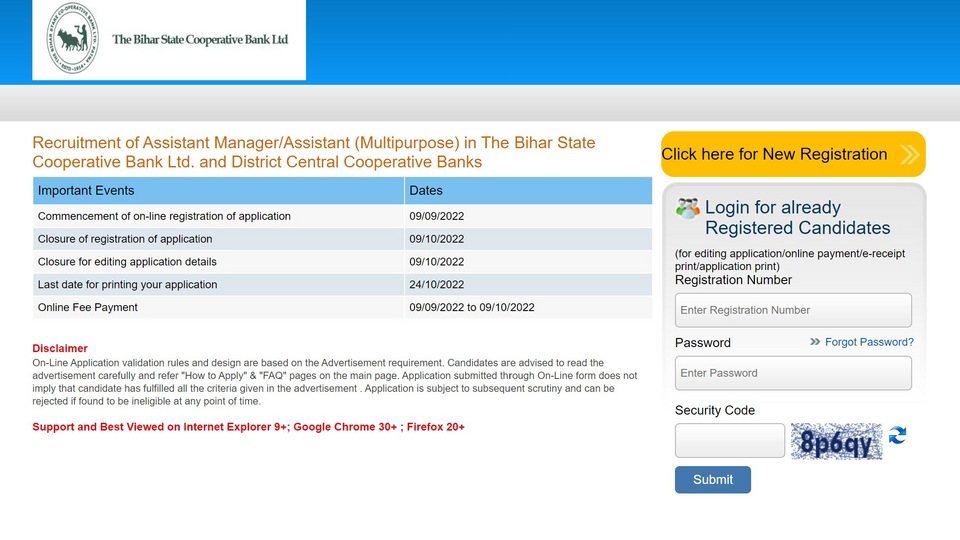This screenshot has width=960, height=540.
Task: Submit the login form
Action: tap(713, 480)
